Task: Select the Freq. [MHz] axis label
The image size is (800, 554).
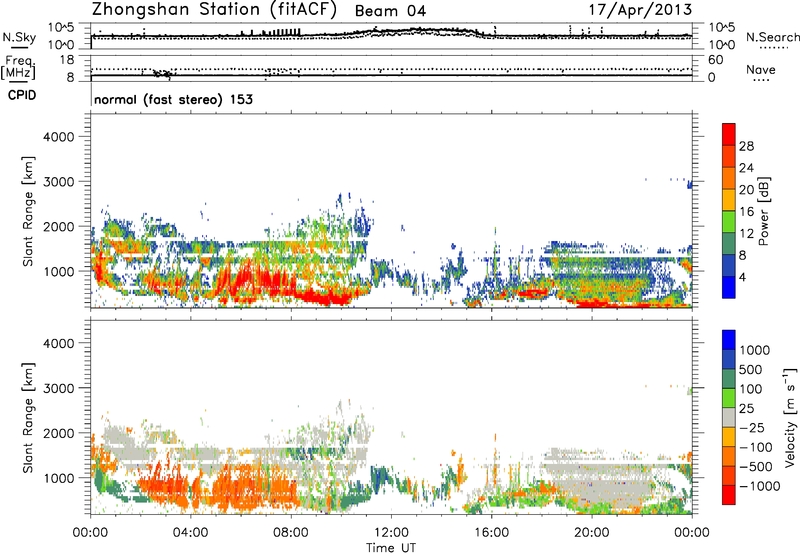Action: (x=18, y=67)
